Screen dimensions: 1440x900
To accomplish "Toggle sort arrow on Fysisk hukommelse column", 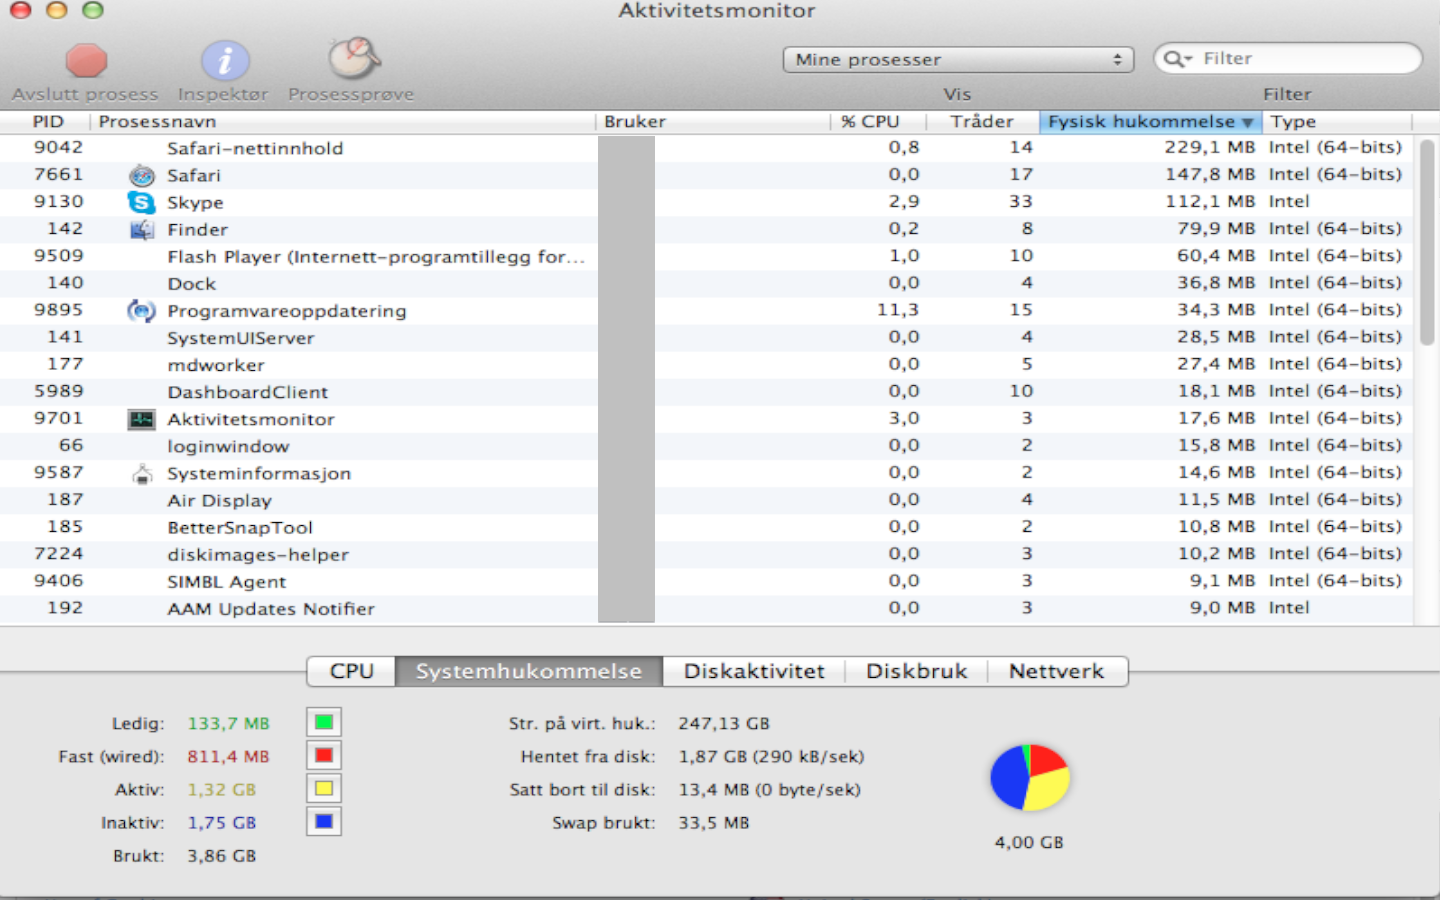I will (1247, 122).
